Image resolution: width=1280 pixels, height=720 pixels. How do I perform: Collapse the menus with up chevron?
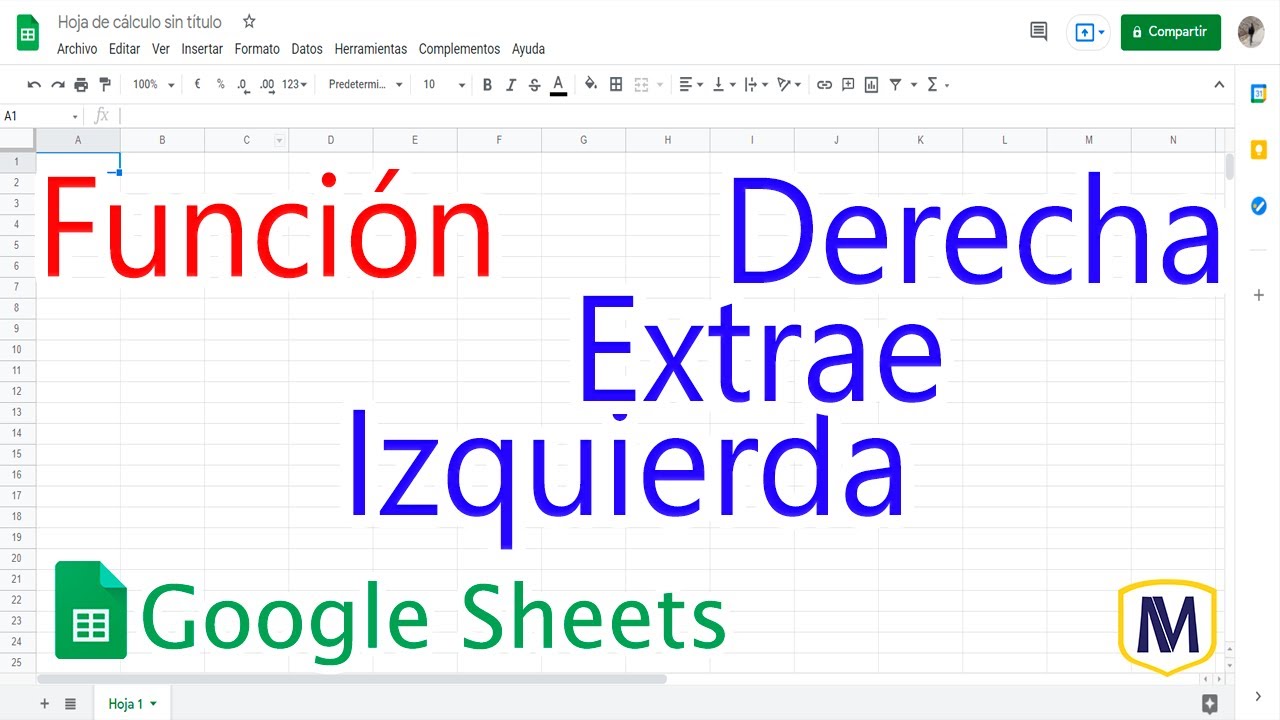pos(1219,85)
